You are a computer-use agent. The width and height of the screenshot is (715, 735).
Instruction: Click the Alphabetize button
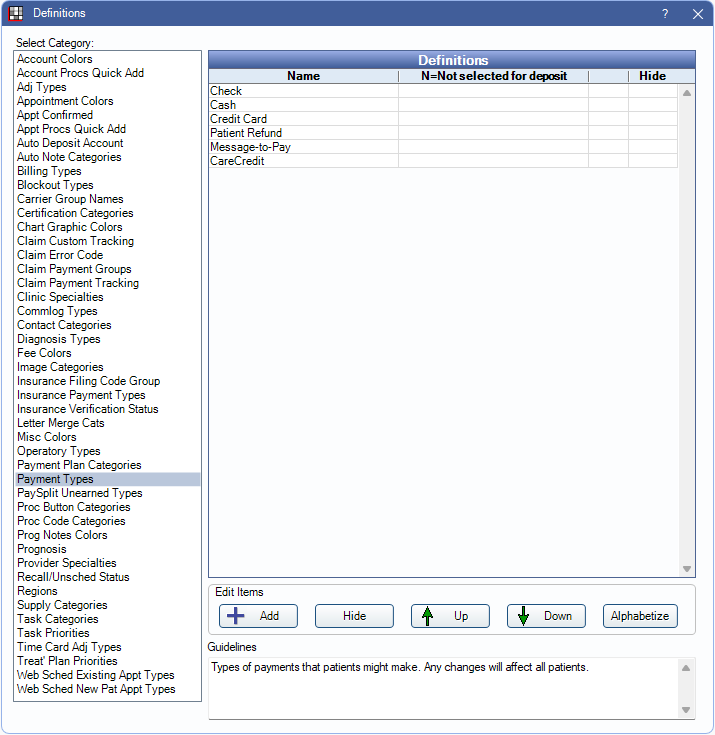tap(640, 616)
